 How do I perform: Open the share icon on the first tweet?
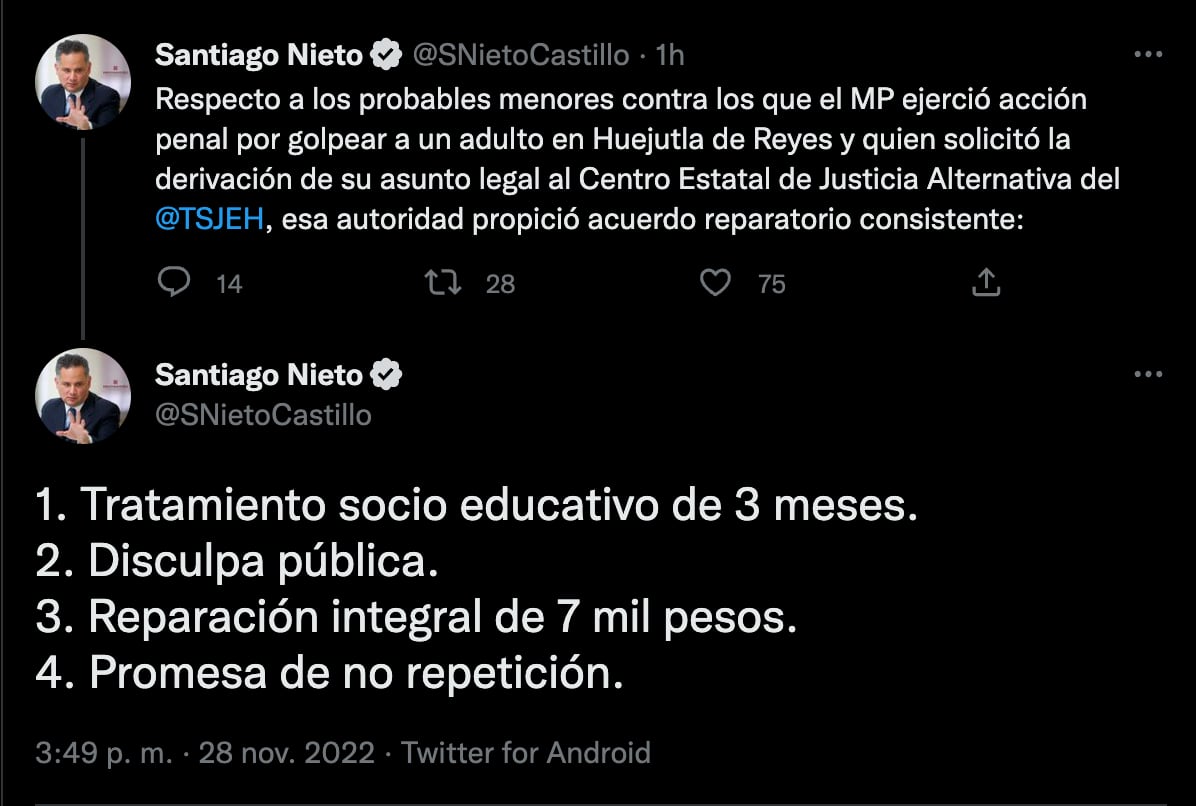(986, 283)
